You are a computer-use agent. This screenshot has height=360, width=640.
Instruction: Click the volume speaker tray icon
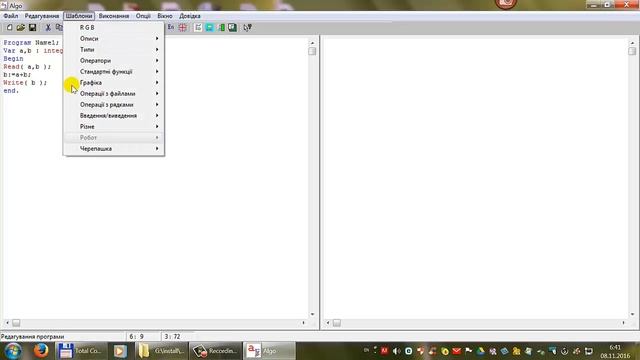point(396,351)
